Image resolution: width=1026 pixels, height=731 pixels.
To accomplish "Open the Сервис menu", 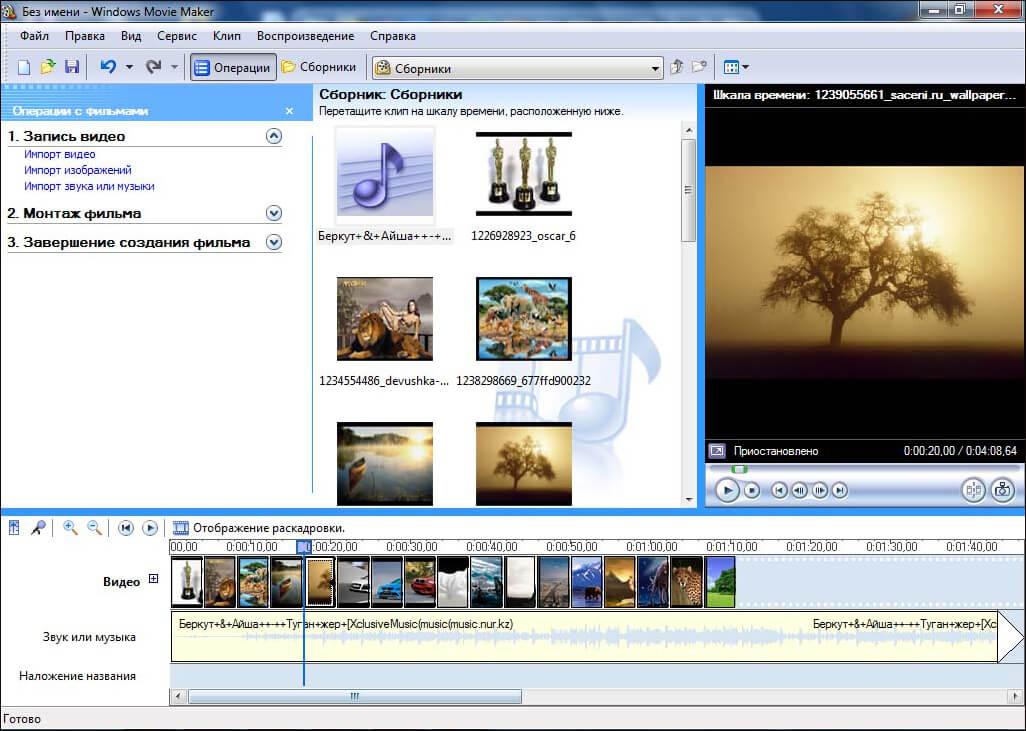I will pyautogui.click(x=177, y=36).
